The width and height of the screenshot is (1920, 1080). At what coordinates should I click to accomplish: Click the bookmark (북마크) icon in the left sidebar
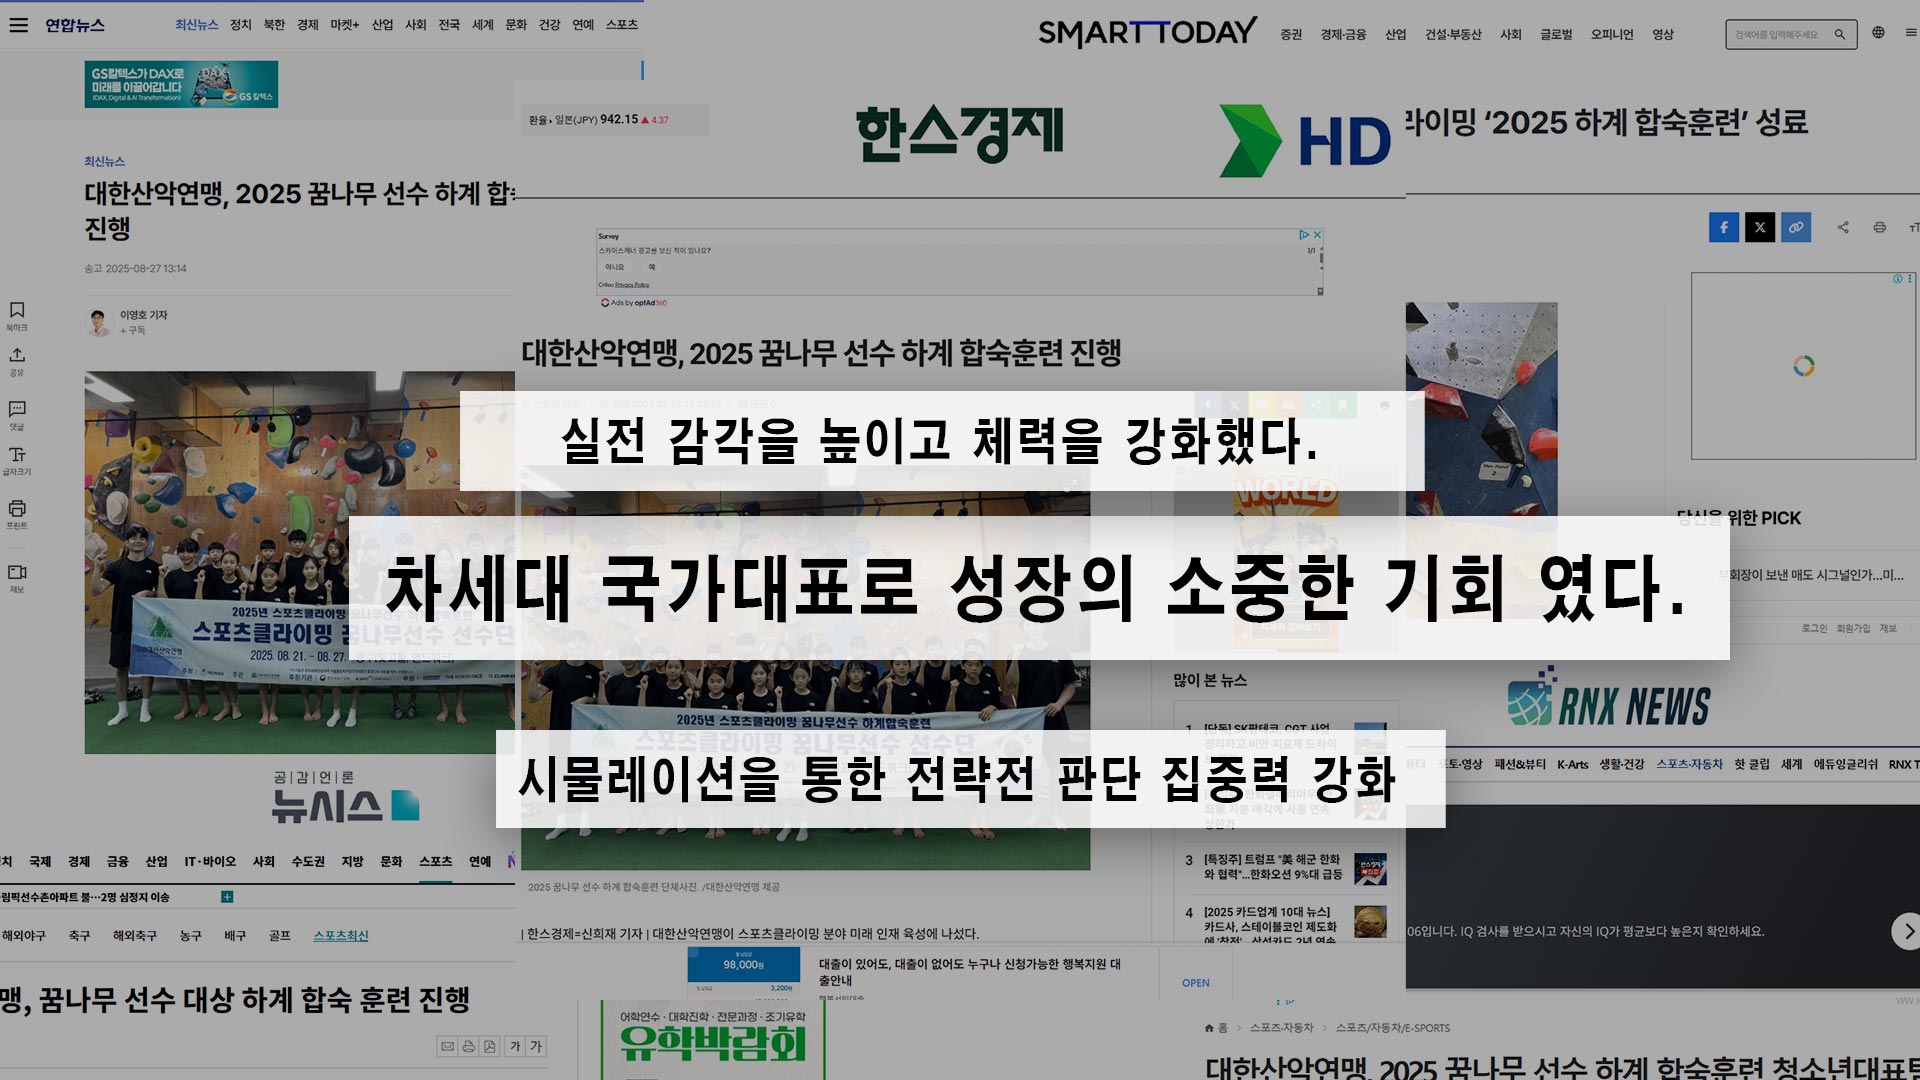tap(17, 311)
